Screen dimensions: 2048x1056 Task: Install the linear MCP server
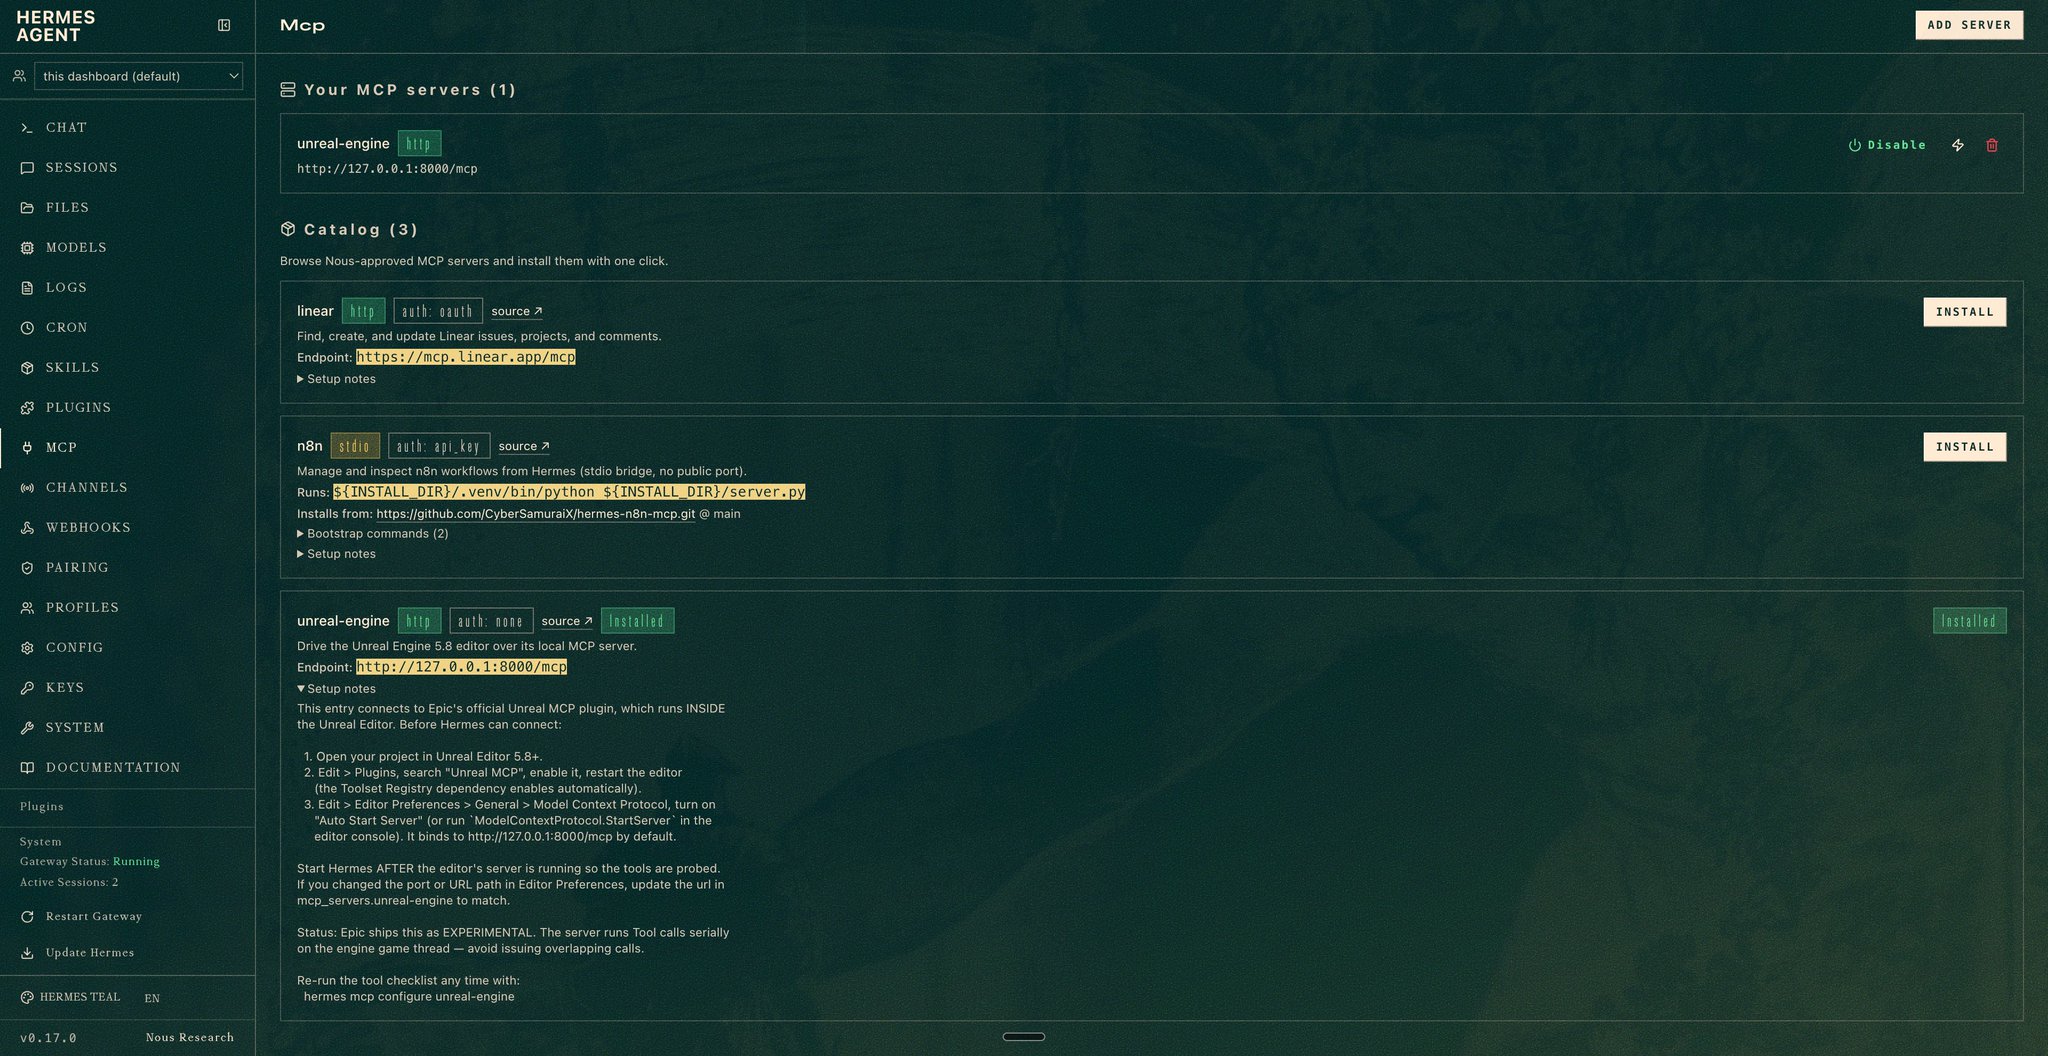[1964, 312]
